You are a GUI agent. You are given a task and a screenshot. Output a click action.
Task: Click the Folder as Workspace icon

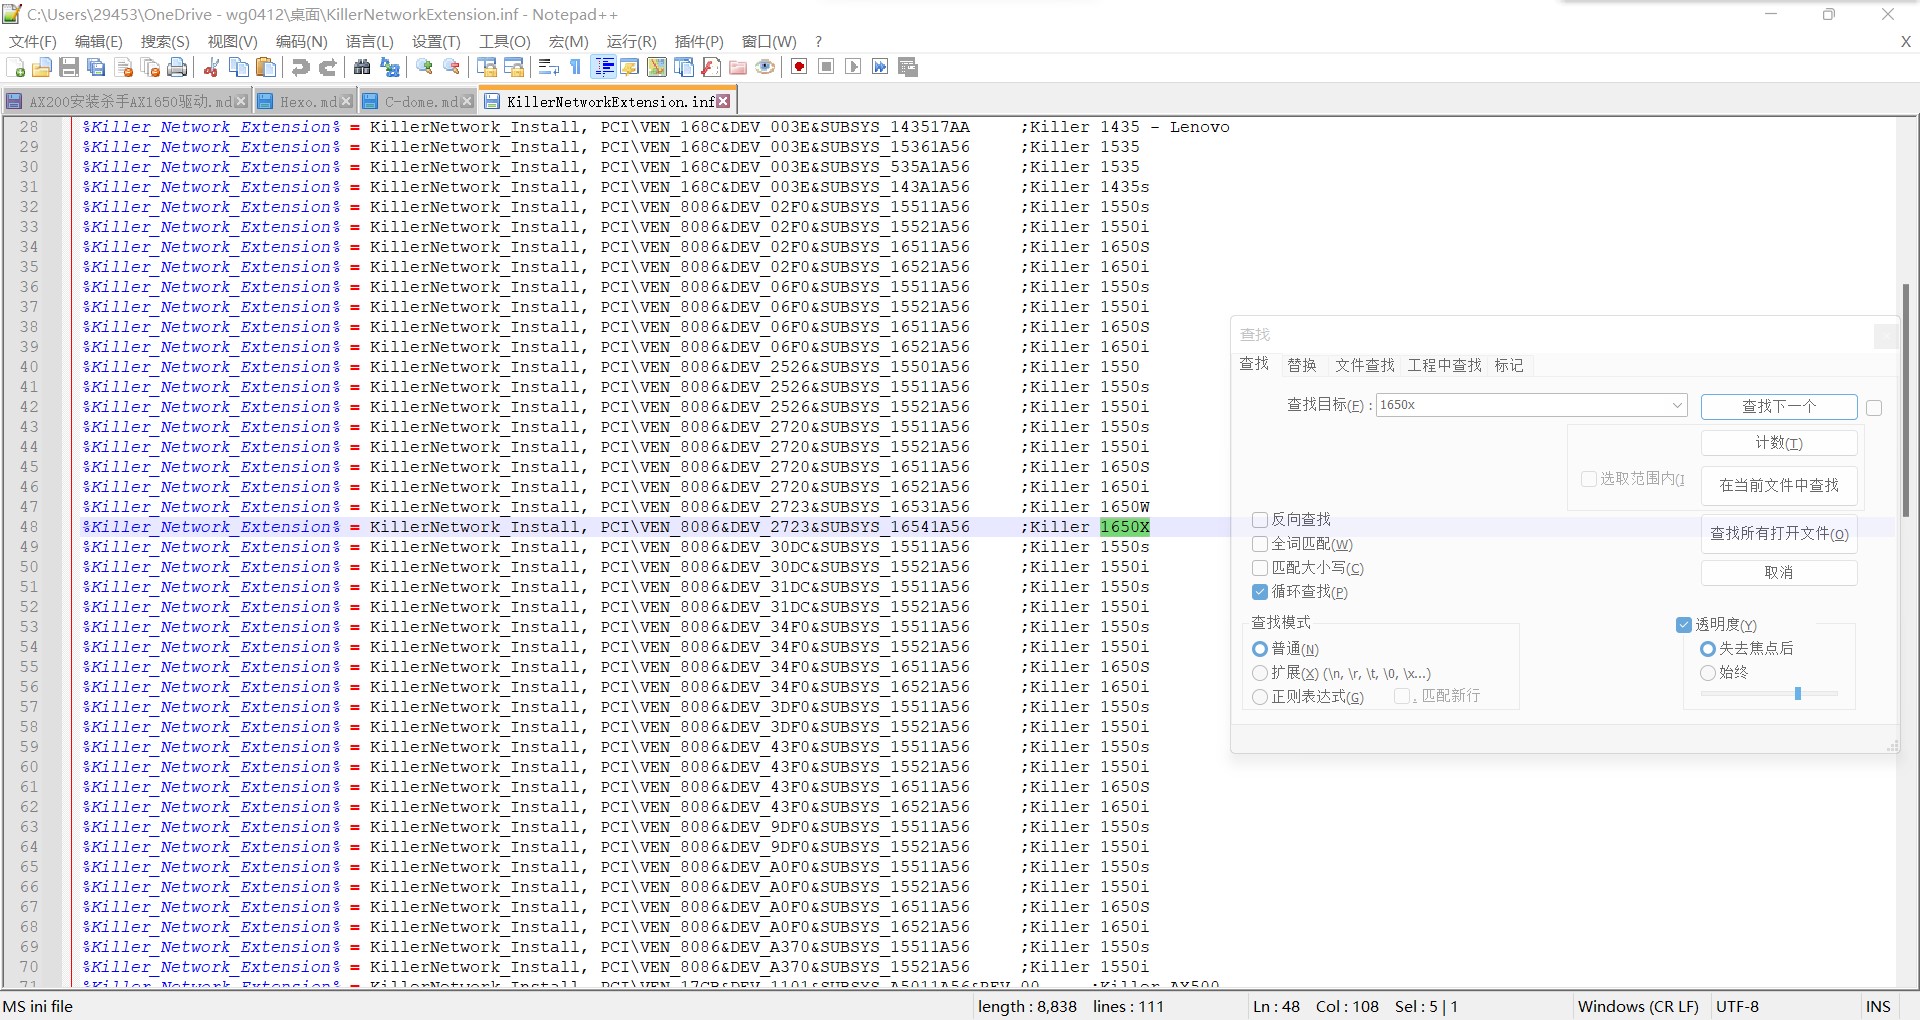738,67
